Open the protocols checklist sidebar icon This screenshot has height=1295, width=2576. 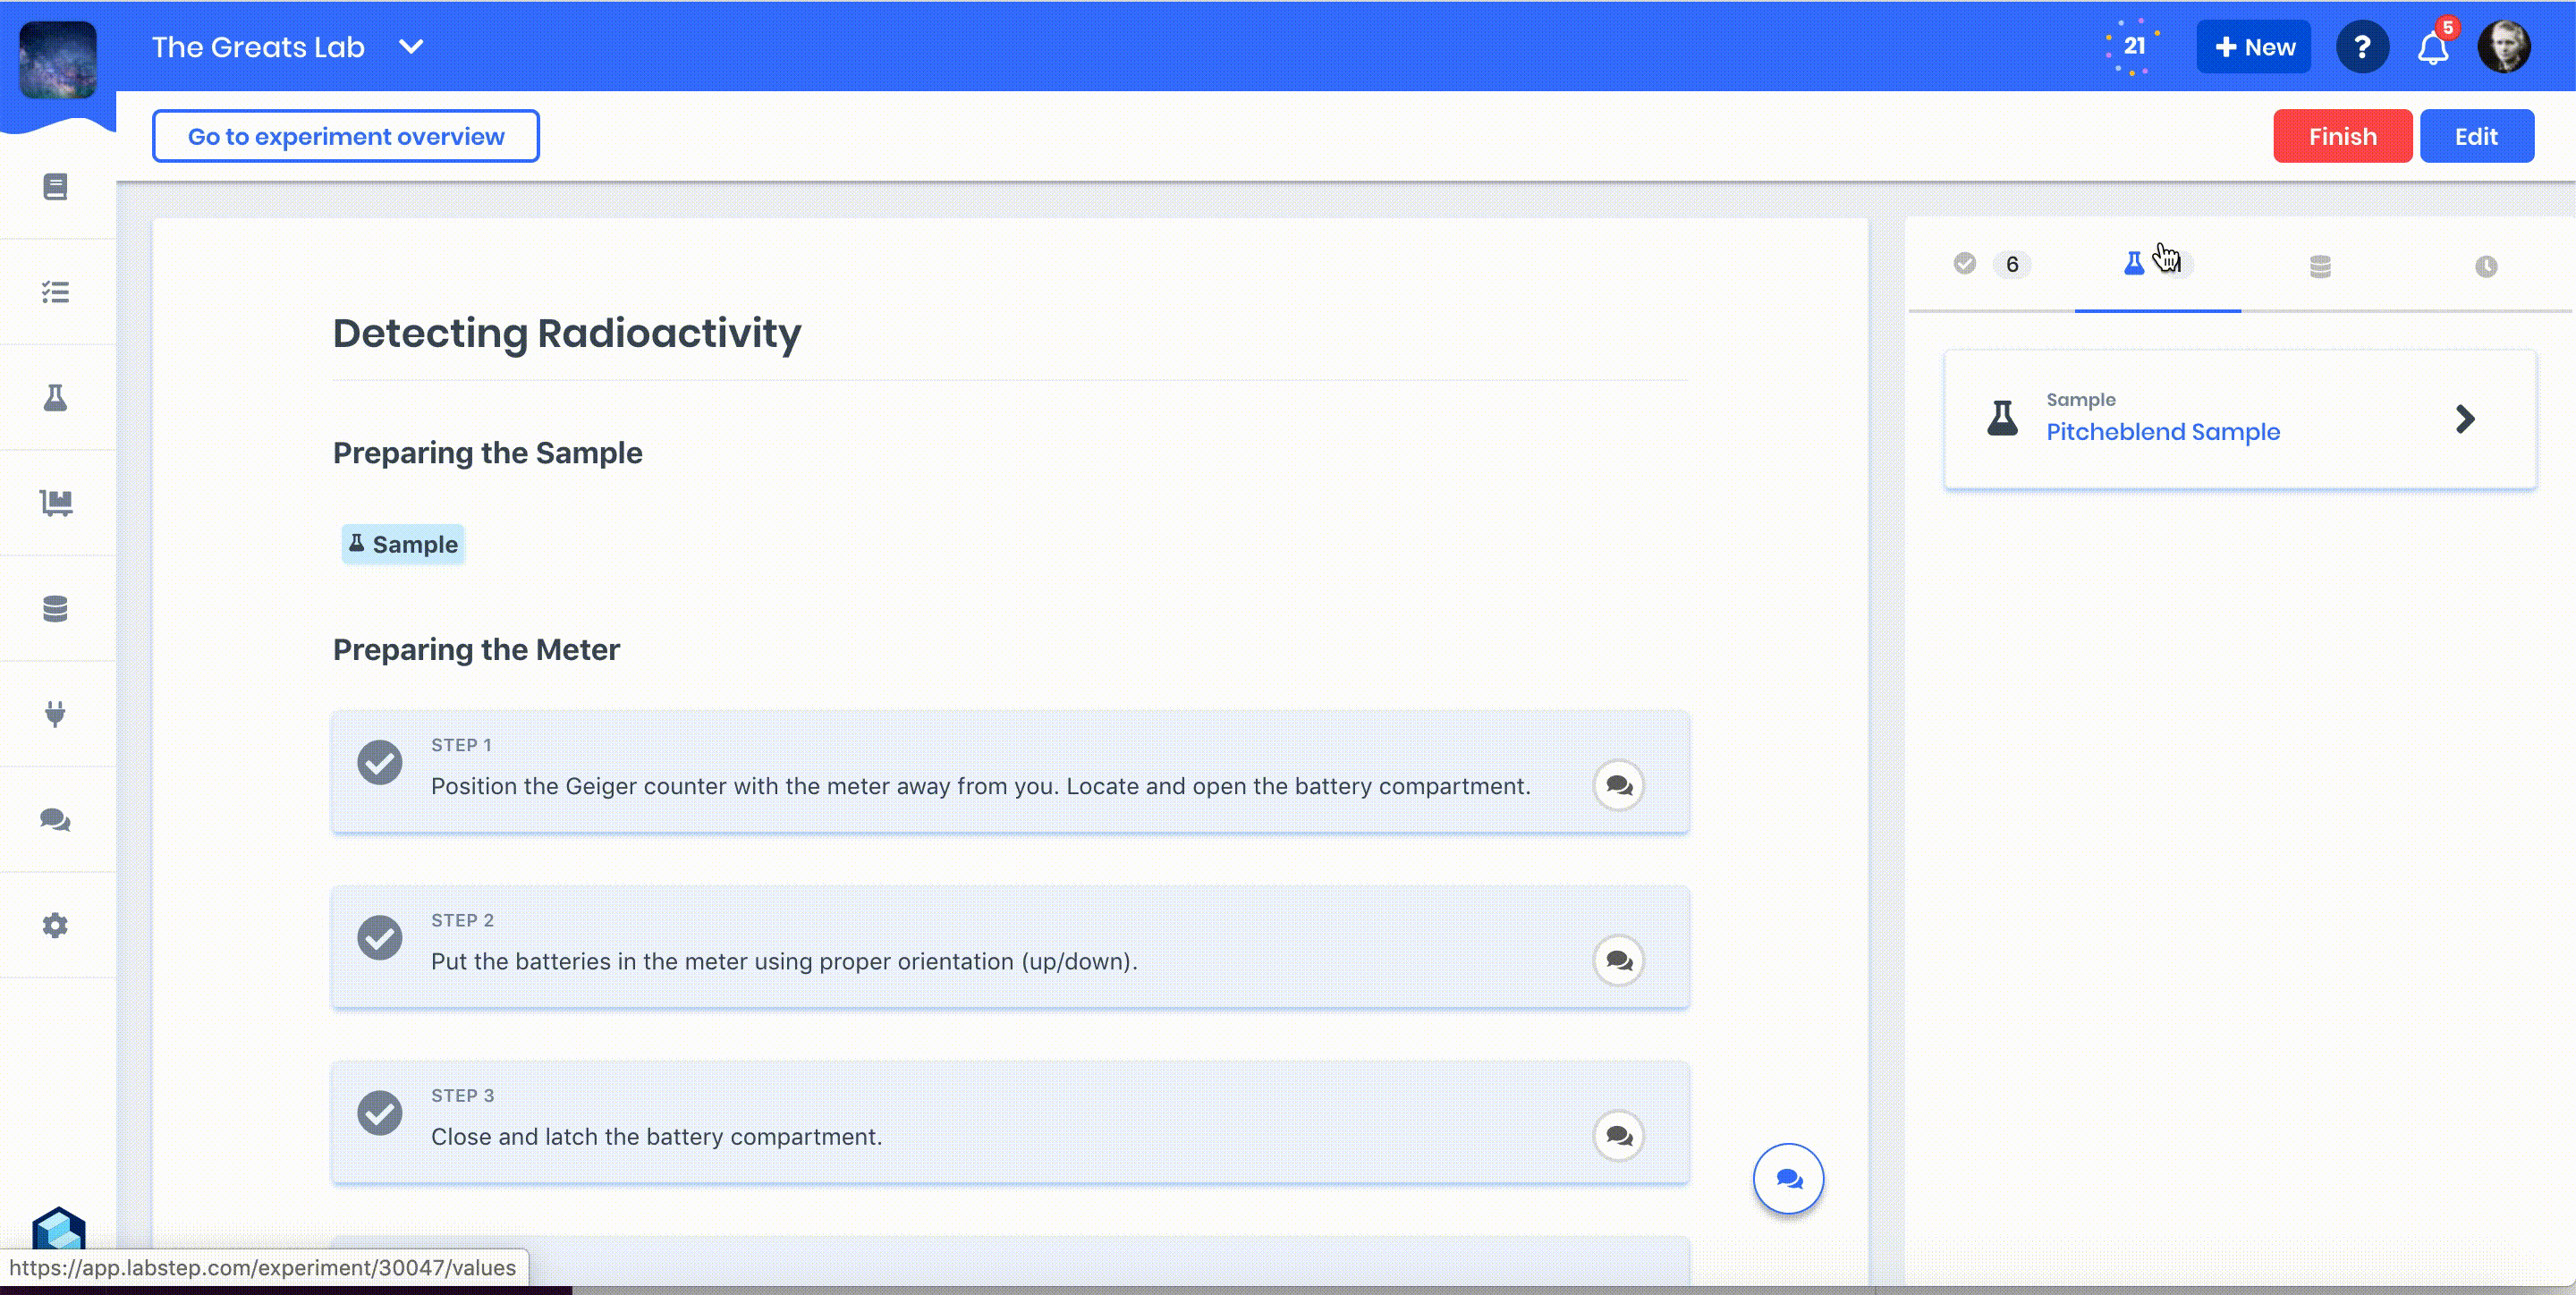pos(56,292)
